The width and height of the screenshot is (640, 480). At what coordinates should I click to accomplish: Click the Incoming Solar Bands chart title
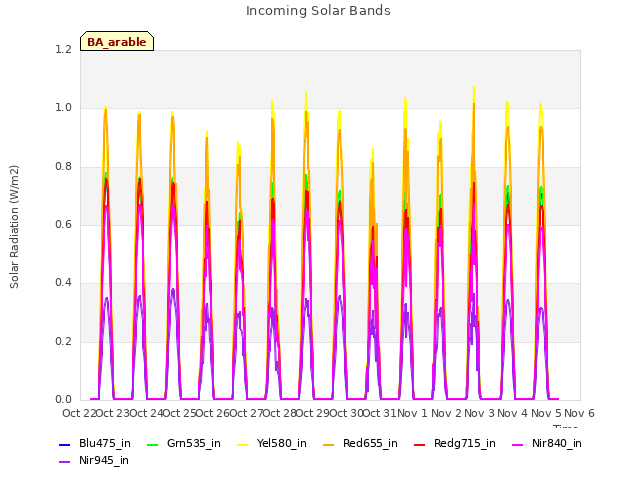tap(318, 11)
